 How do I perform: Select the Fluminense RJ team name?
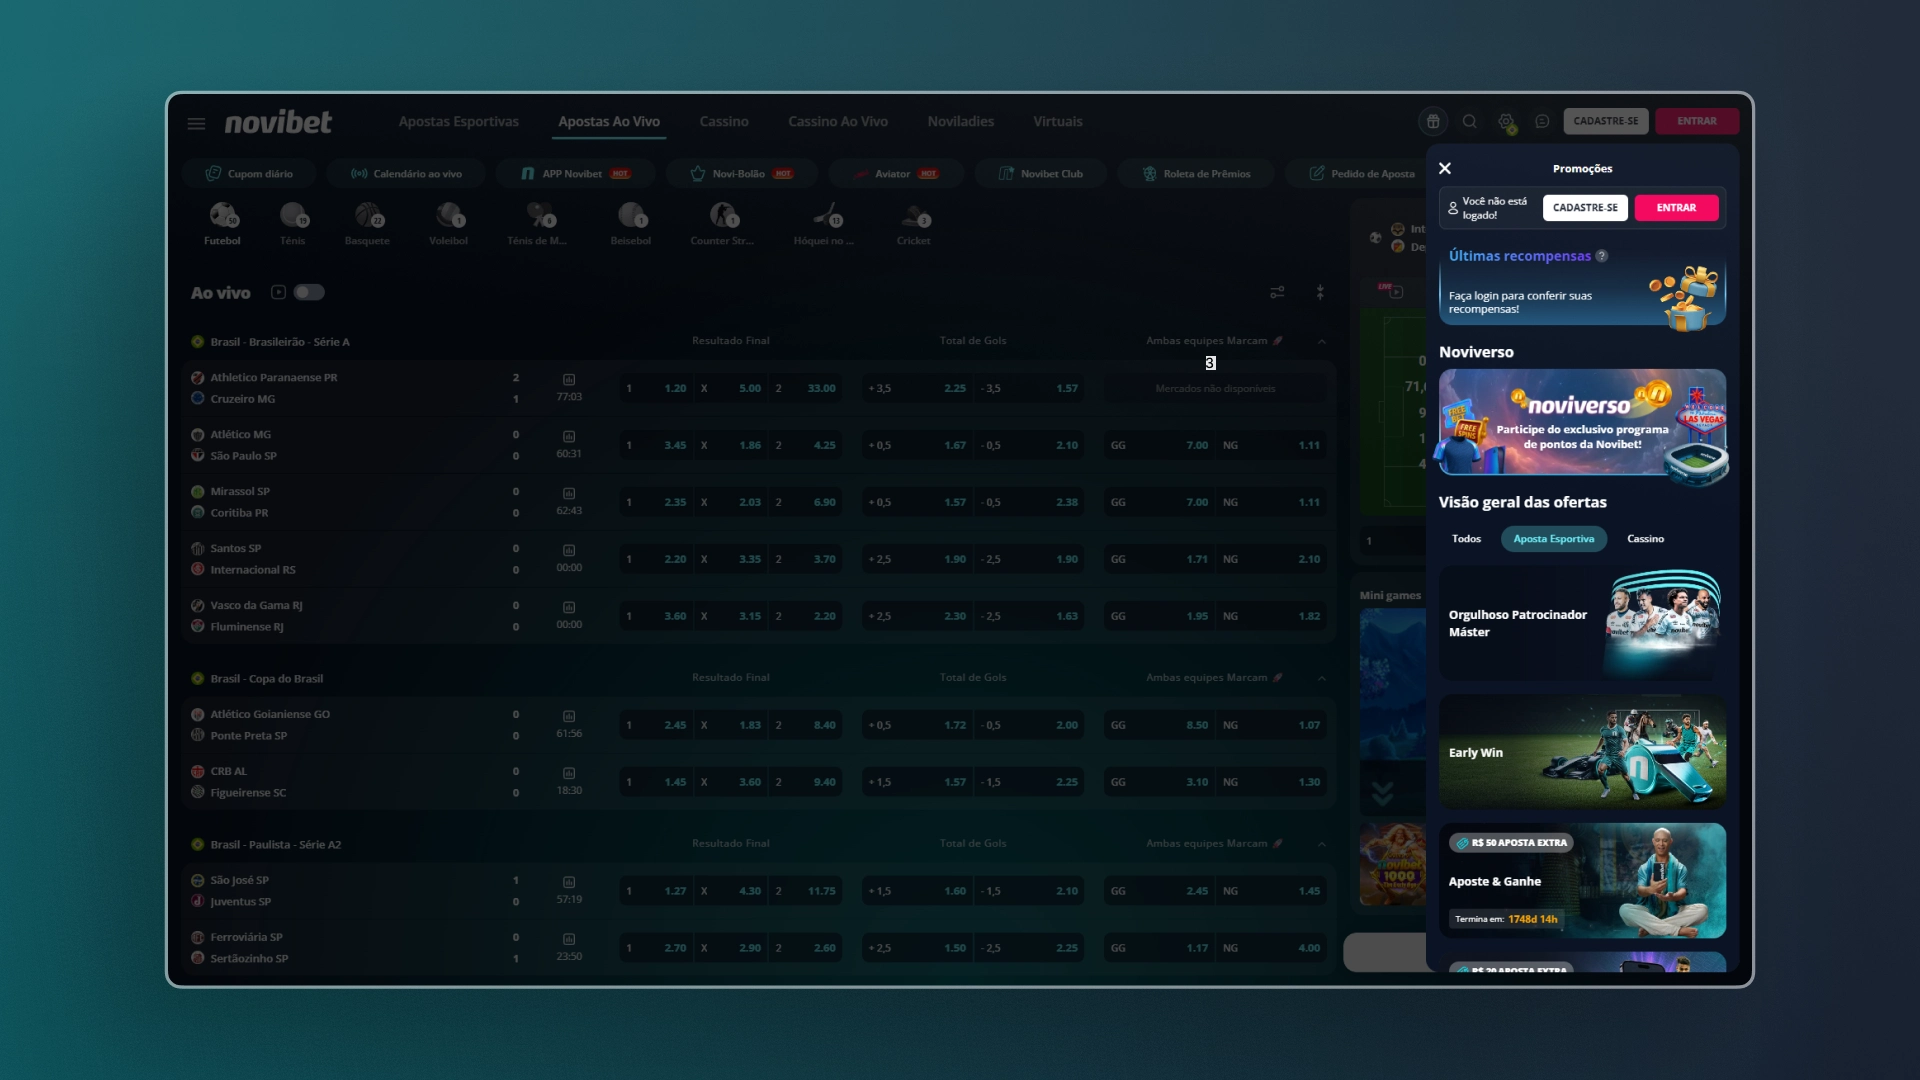pyautogui.click(x=247, y=627)
